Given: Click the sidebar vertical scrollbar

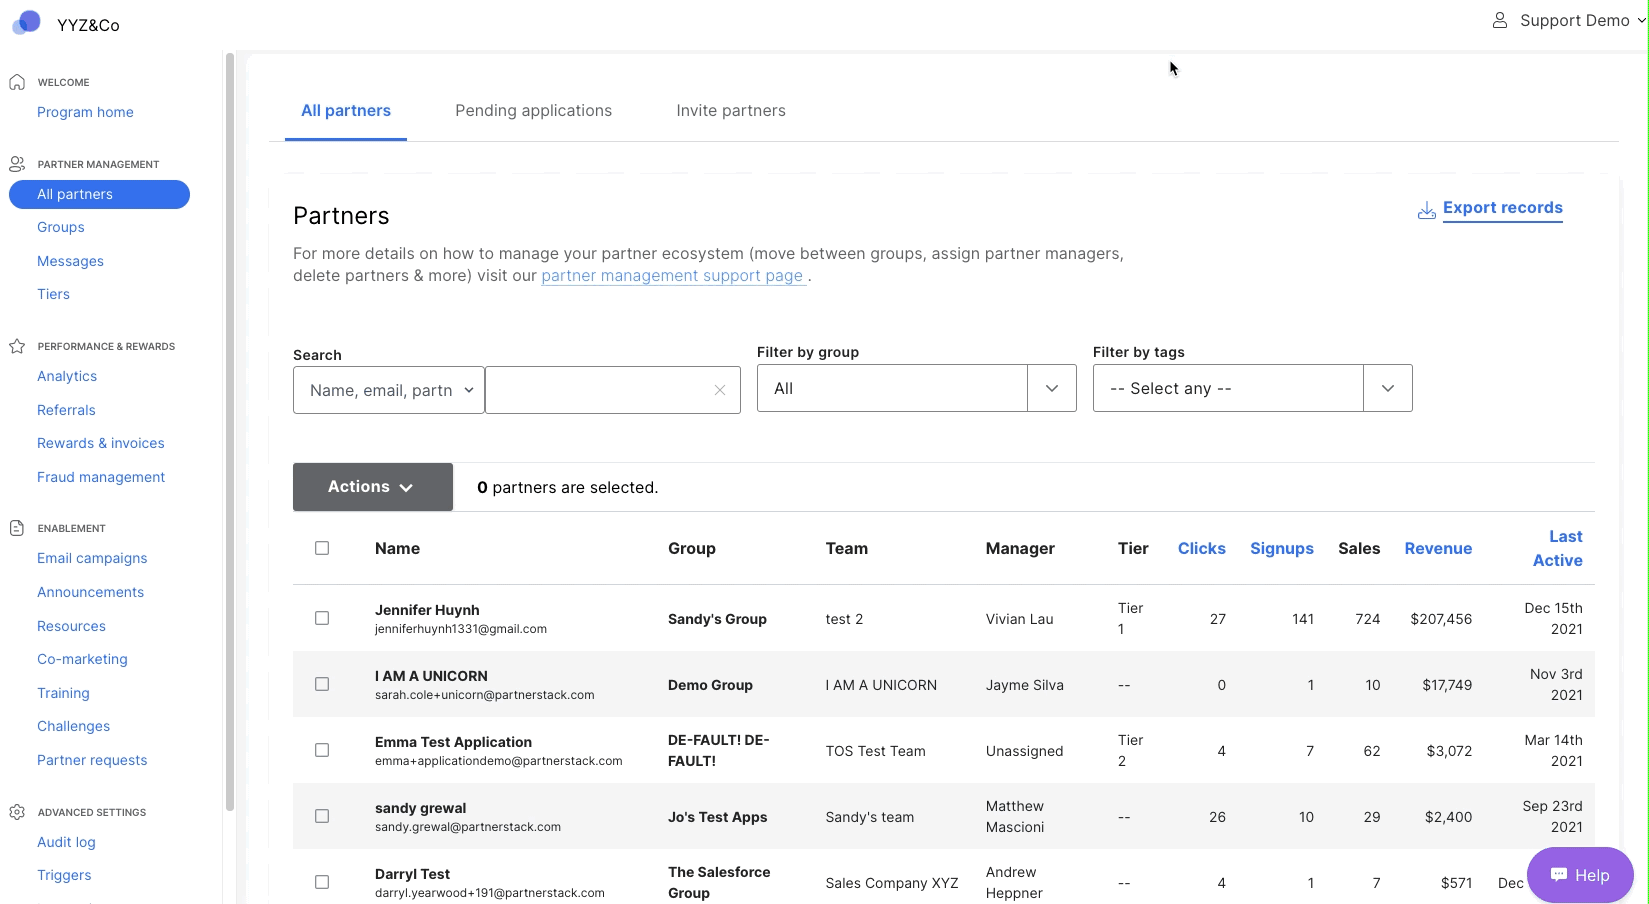Looking at the screenshot, I should (230, 430).
